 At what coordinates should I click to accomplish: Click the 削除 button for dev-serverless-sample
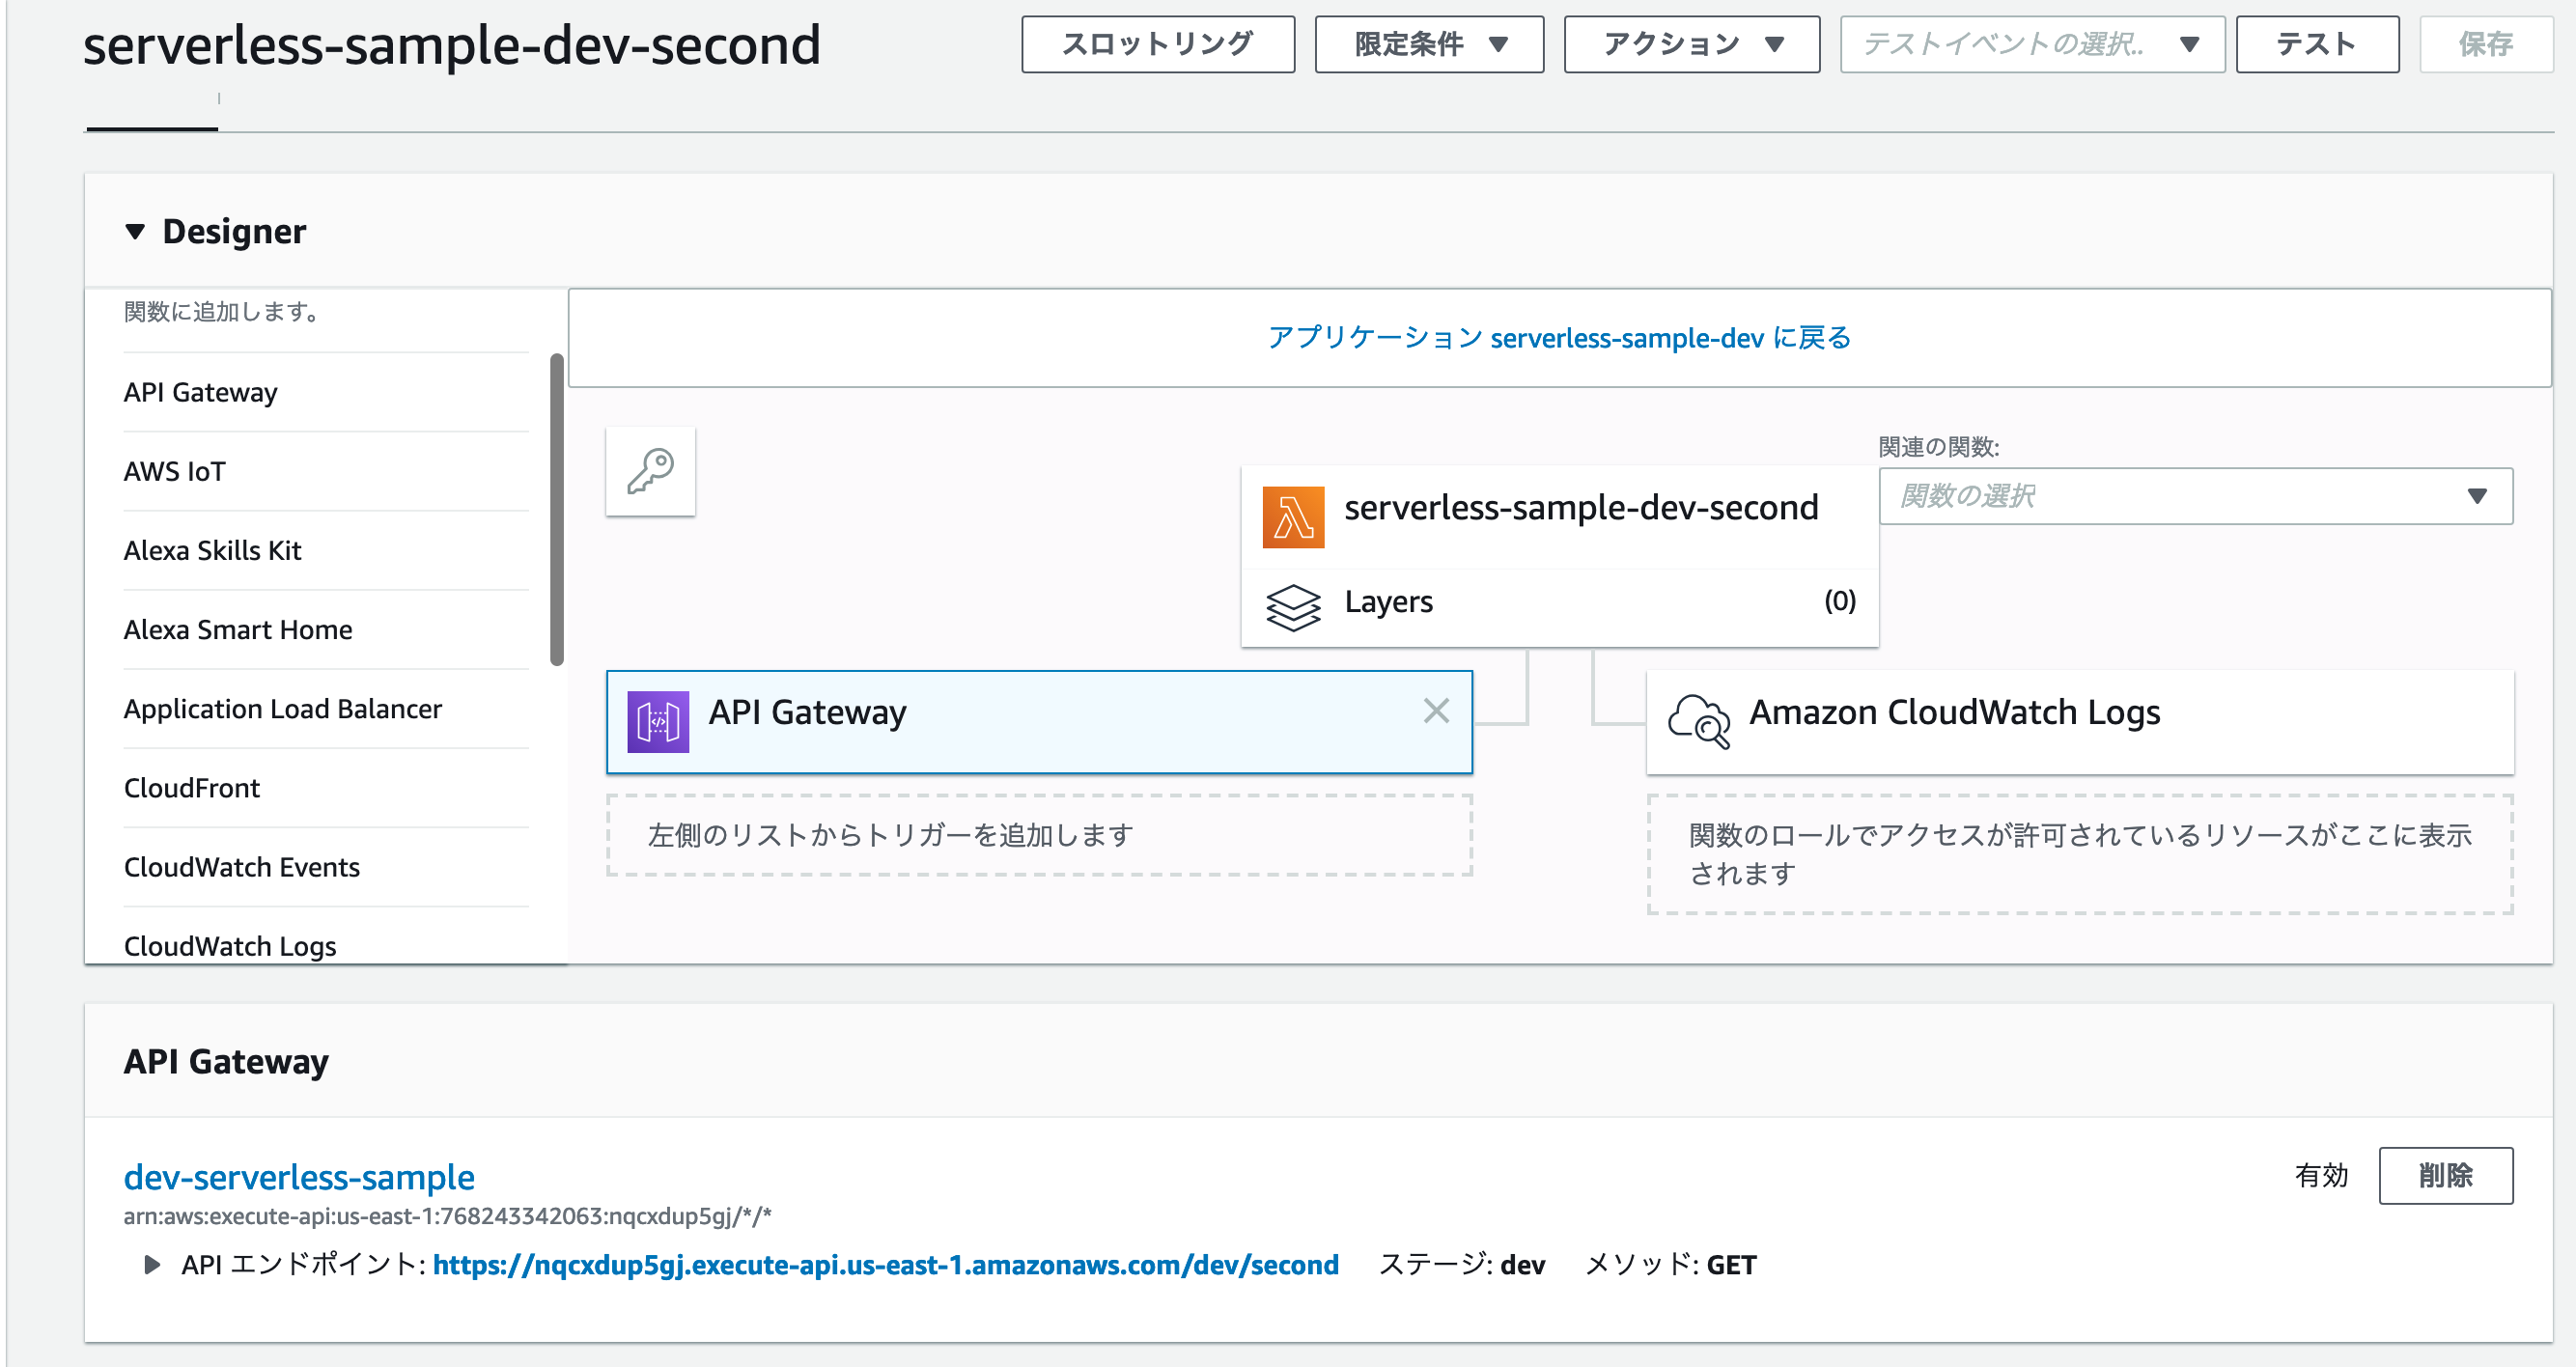[2445, 1175]
